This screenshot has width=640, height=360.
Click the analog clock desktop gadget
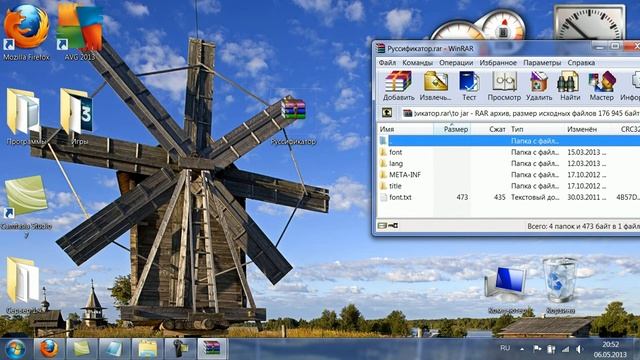589,23
